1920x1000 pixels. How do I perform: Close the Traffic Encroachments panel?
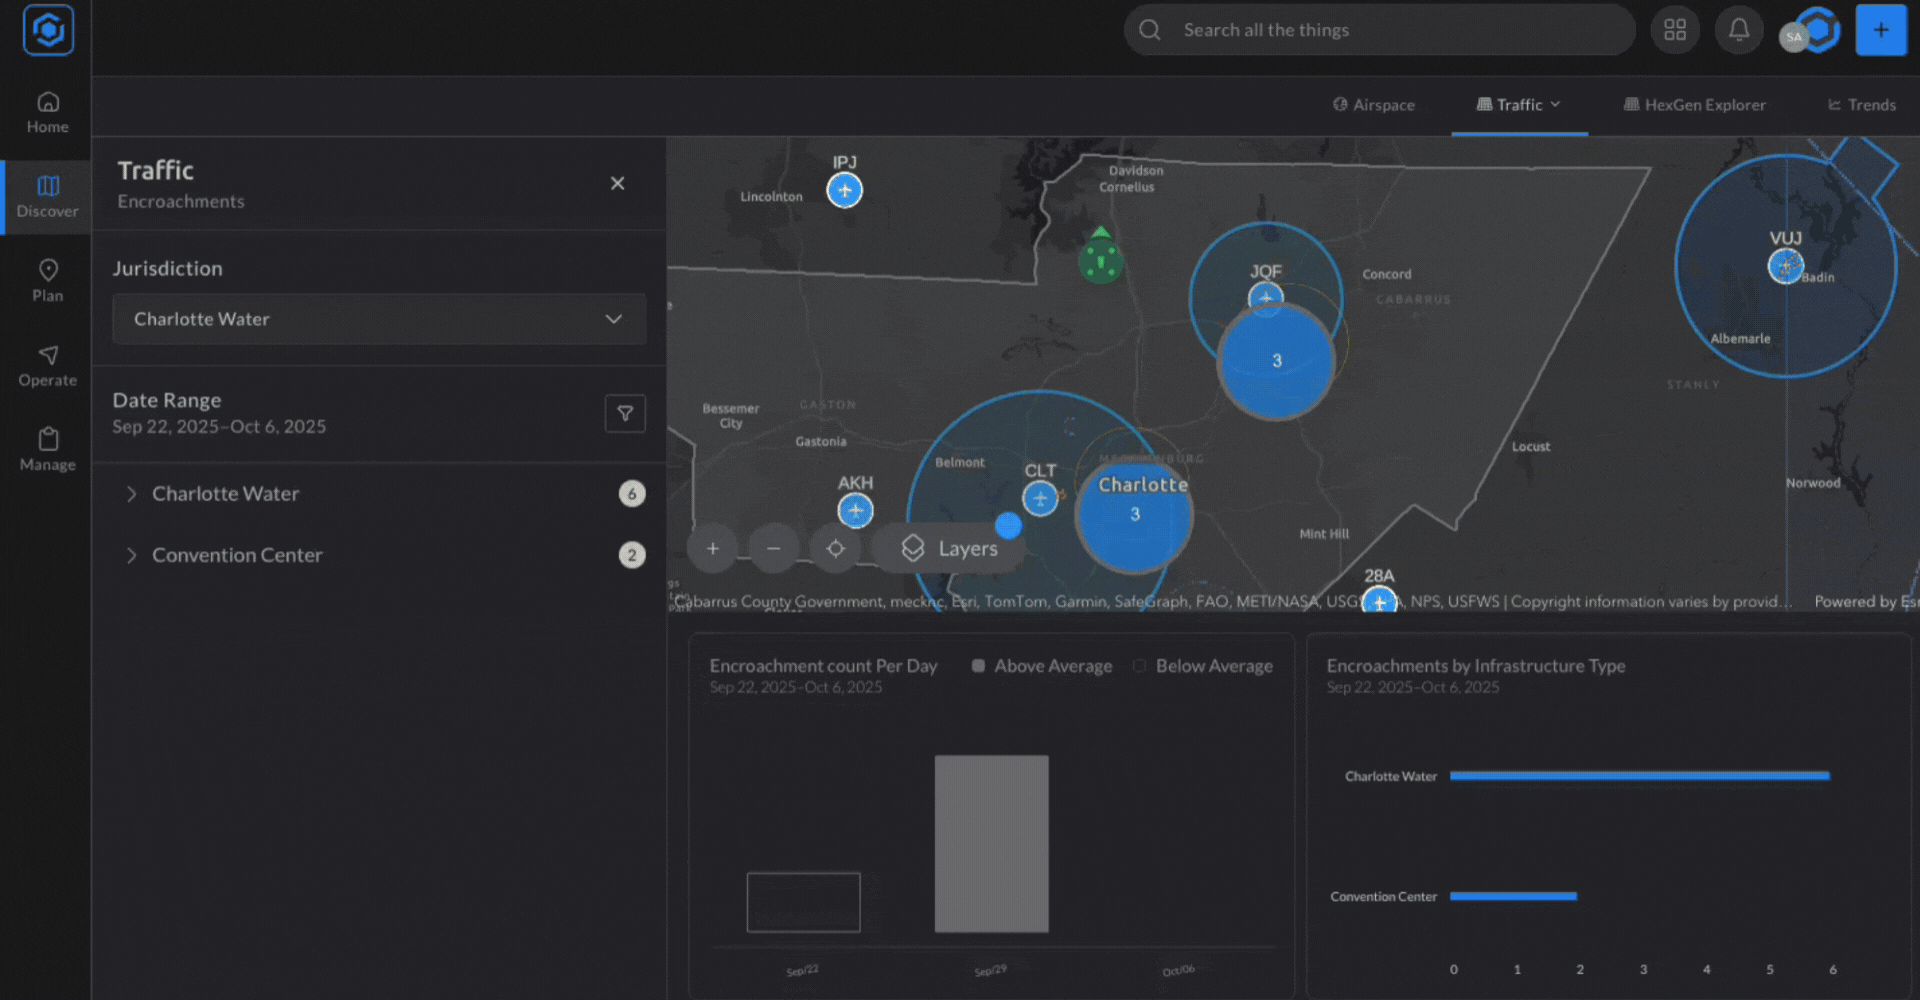(617, 183)
